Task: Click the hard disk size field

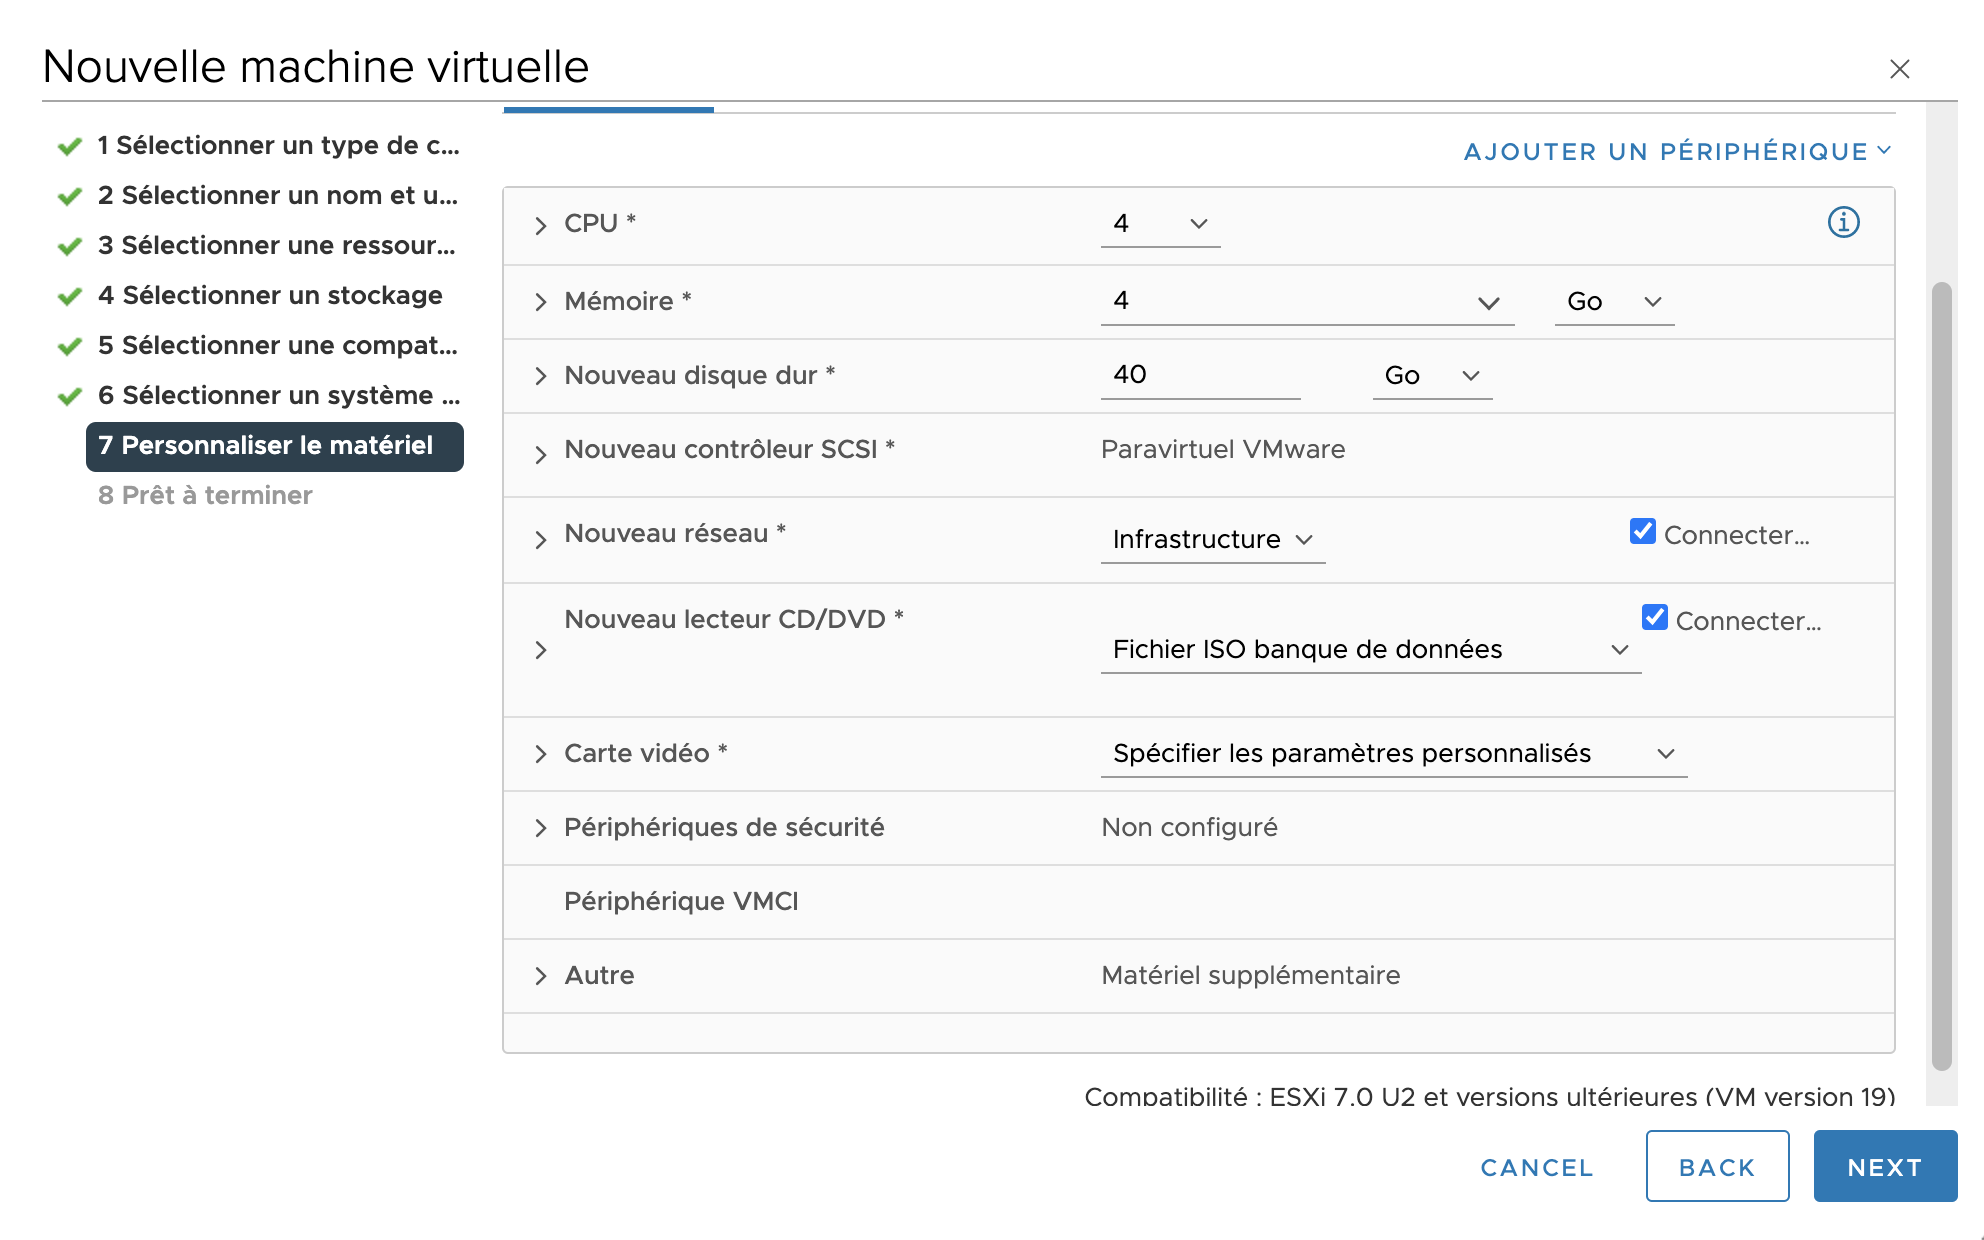Action: click(x=1200, y=375)
